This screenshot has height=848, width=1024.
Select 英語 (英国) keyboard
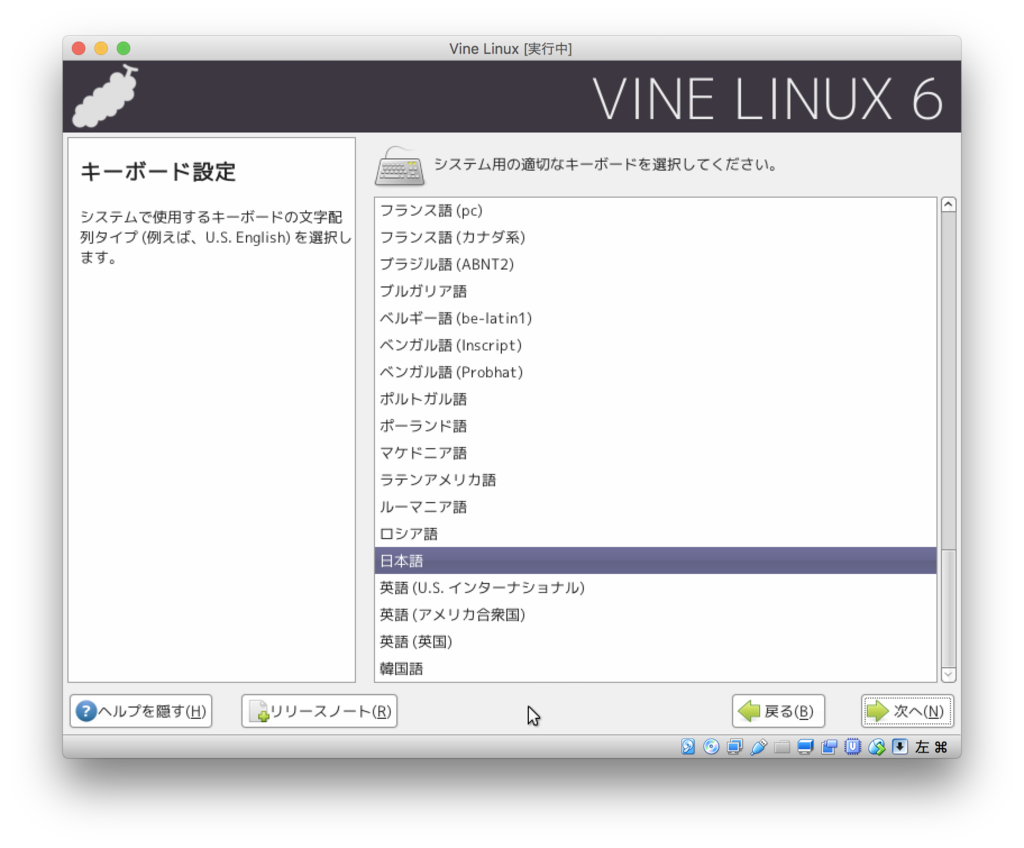coord(656,642)
